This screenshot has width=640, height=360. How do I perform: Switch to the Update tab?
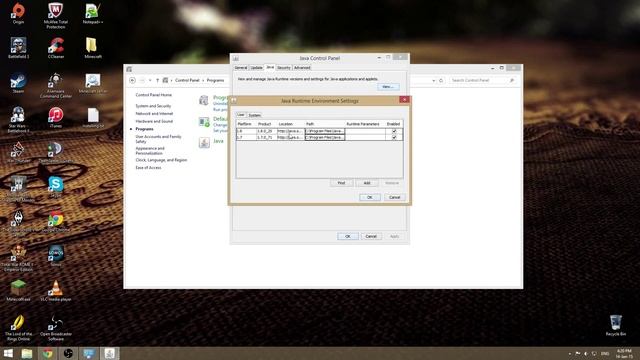256,68
